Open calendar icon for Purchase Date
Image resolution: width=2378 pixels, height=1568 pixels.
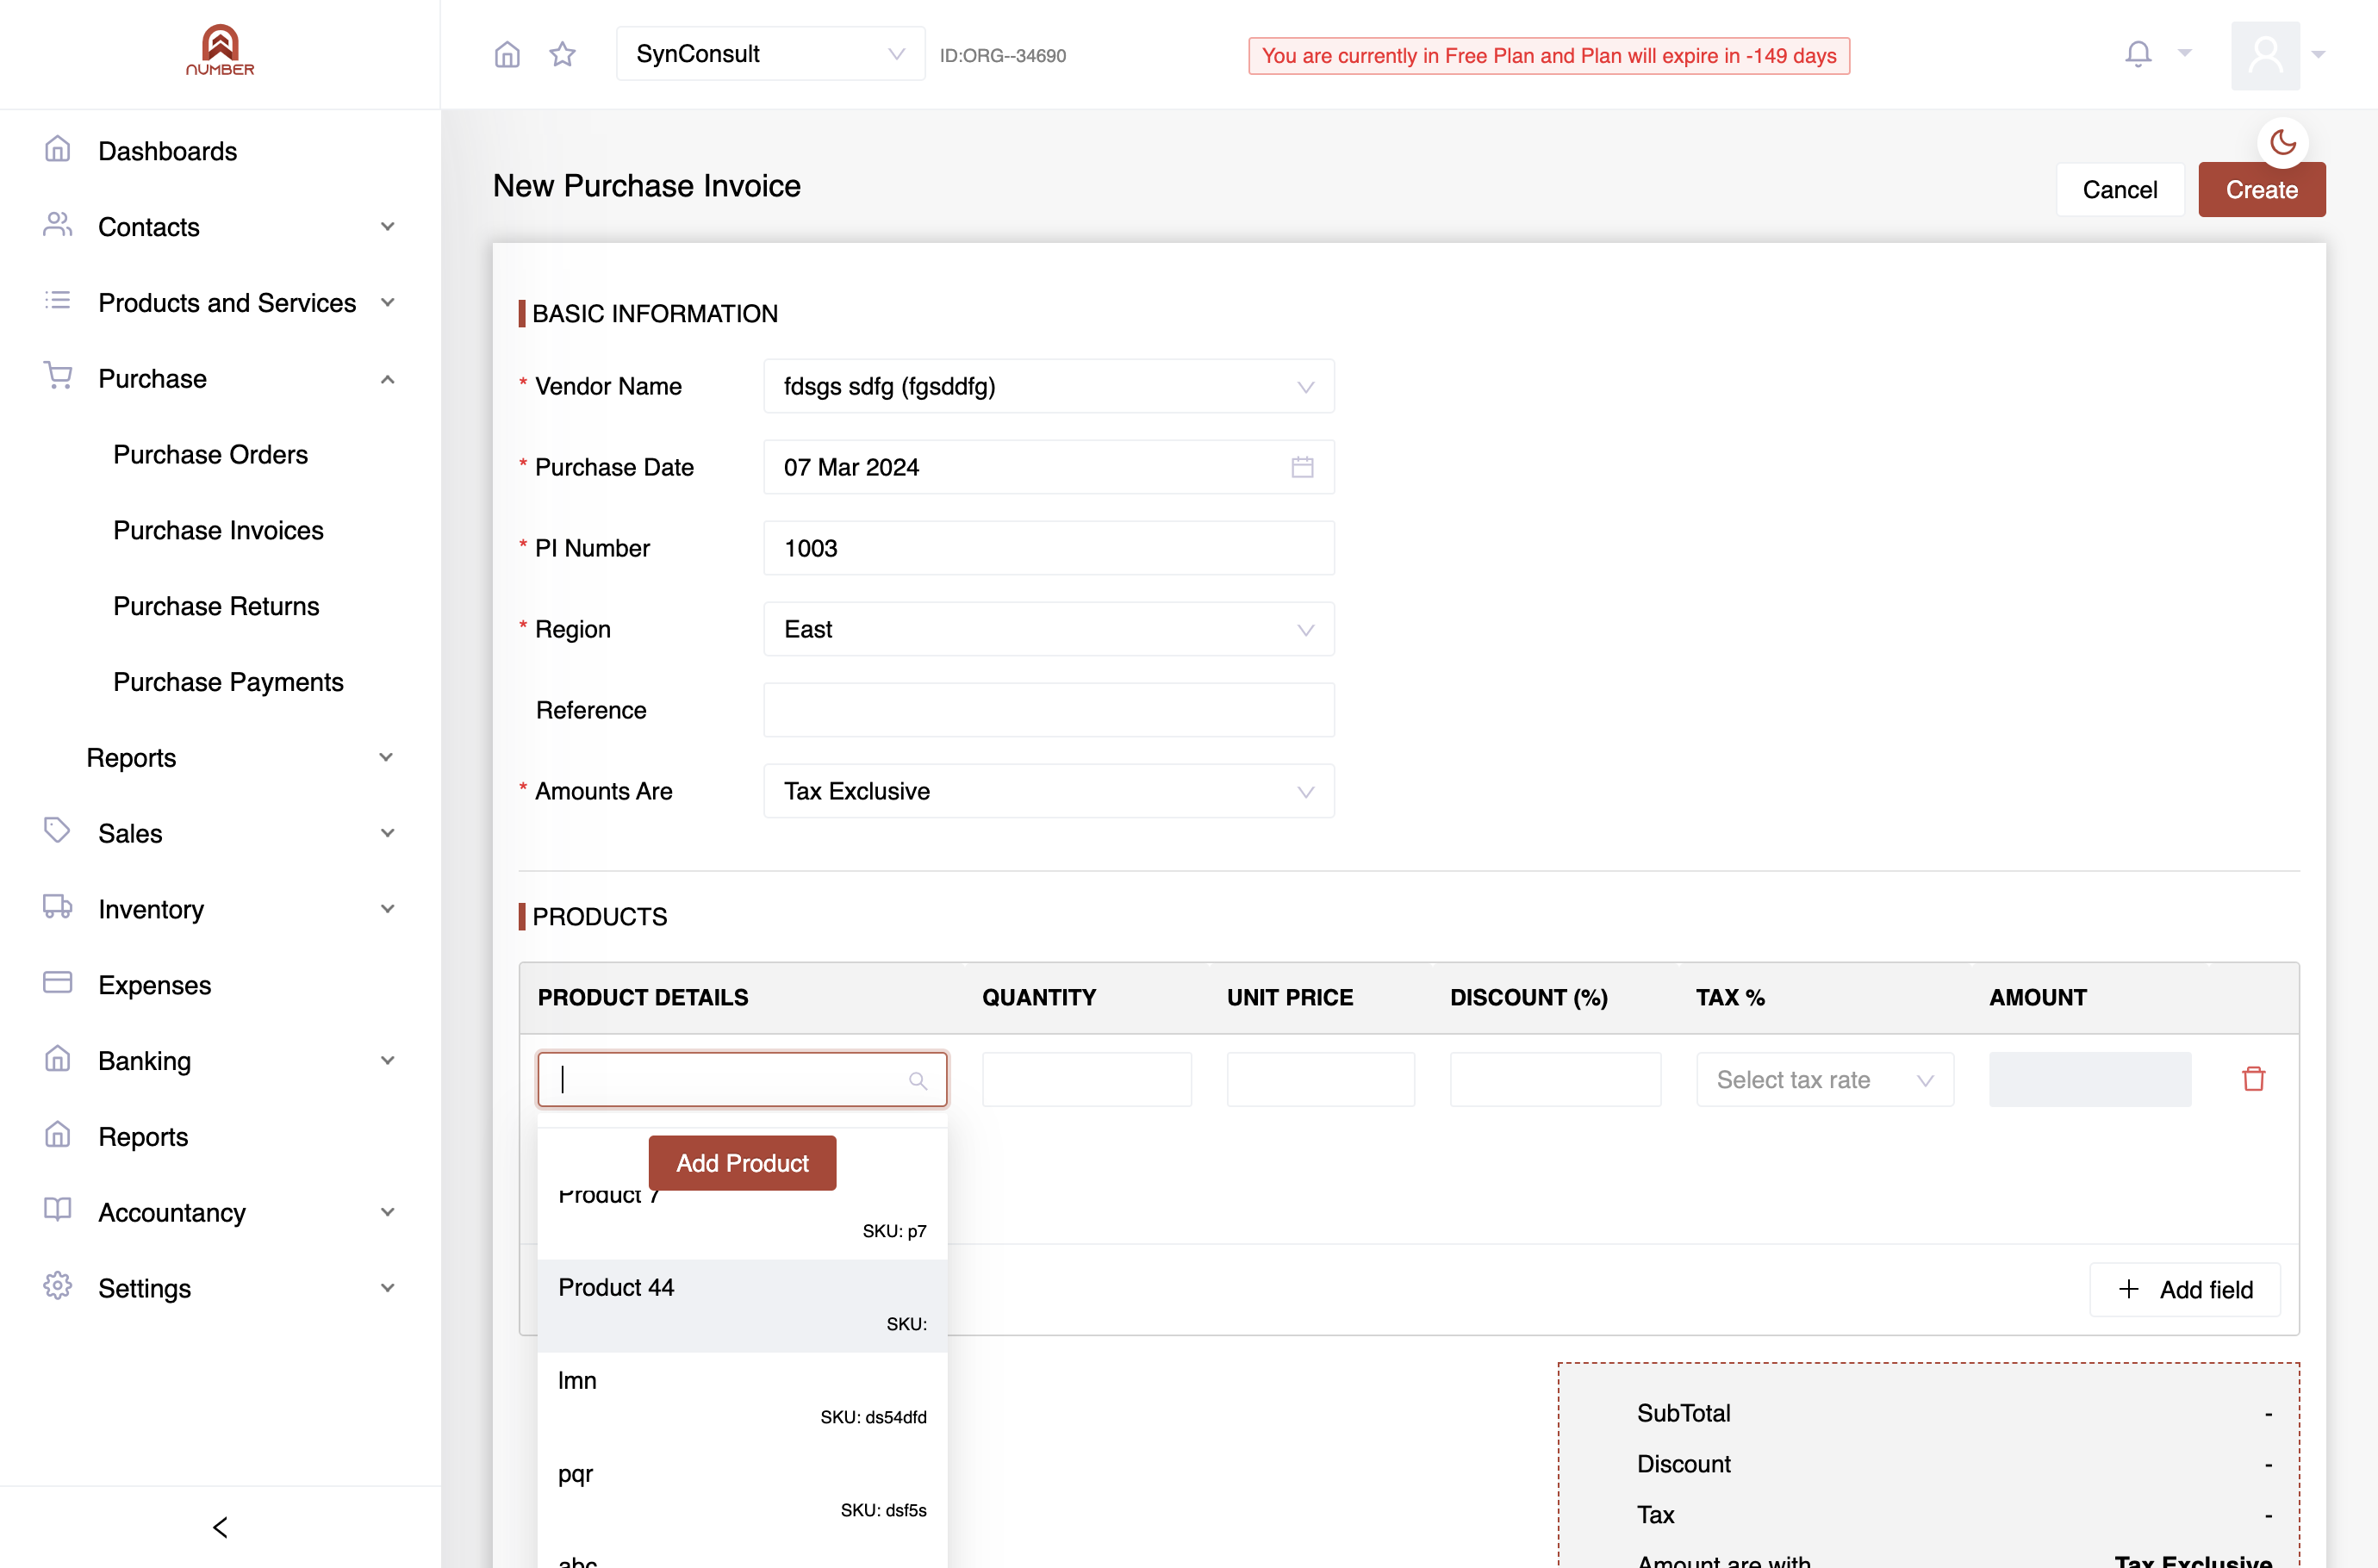pos(1302,467)
